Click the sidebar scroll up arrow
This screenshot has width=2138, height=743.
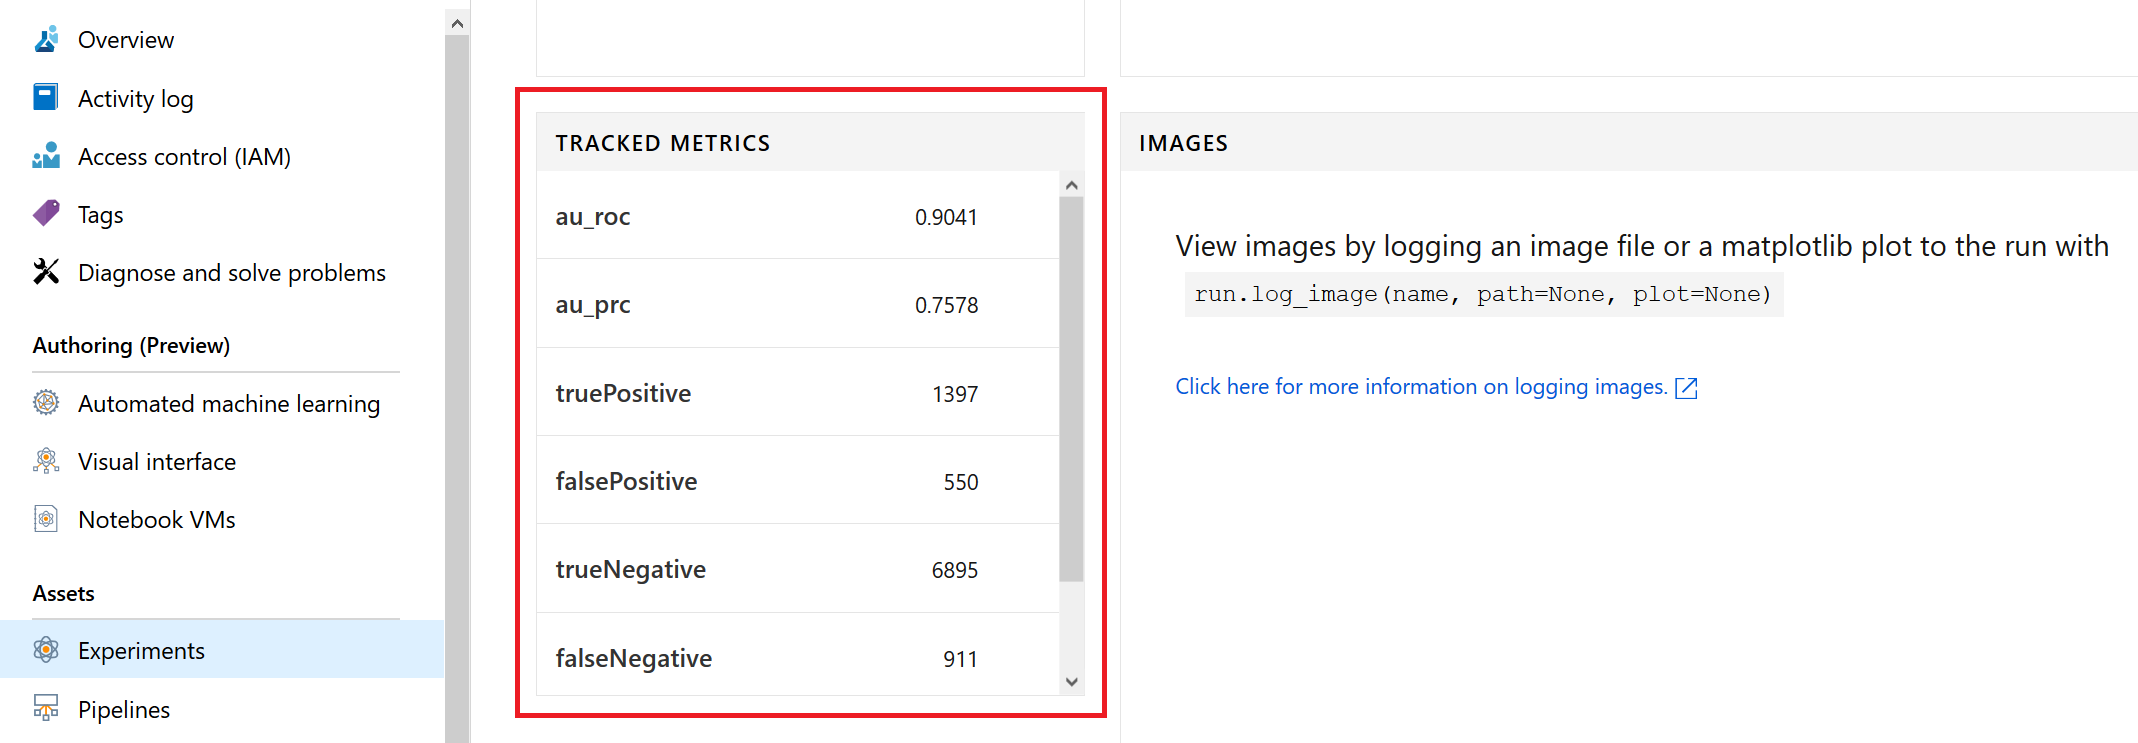coord(457,23)
